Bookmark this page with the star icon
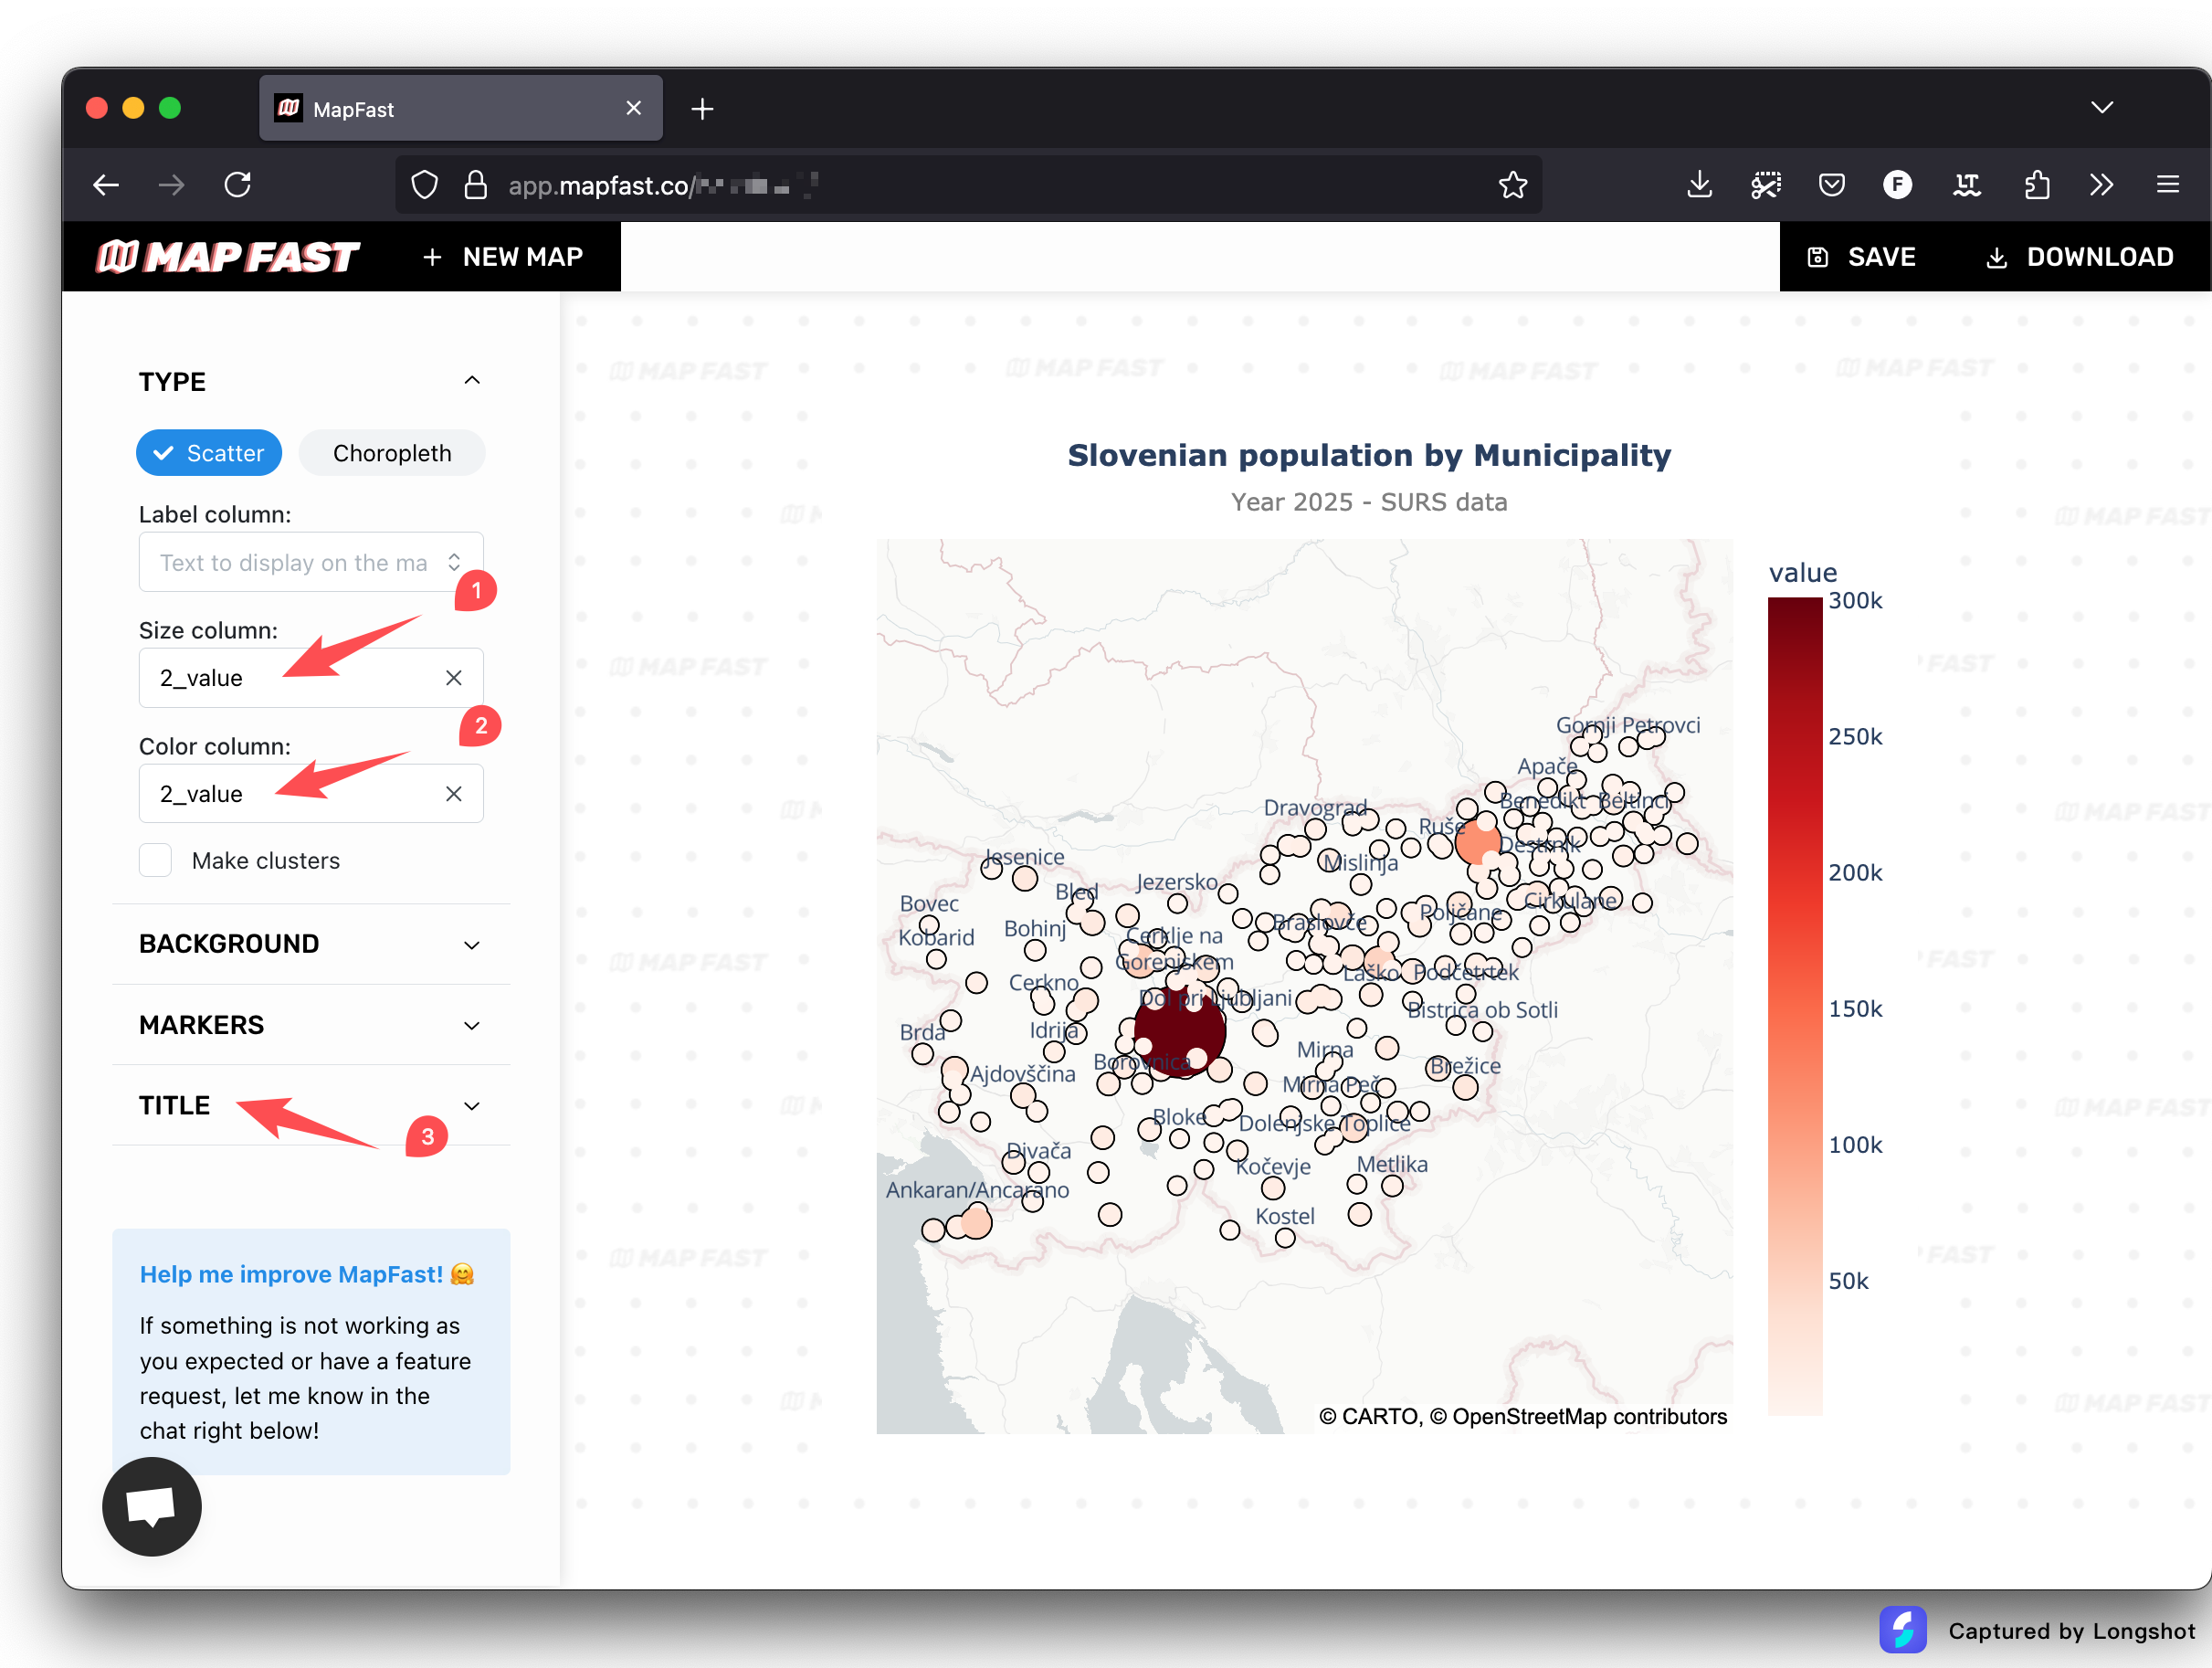 click(1512, 185)
